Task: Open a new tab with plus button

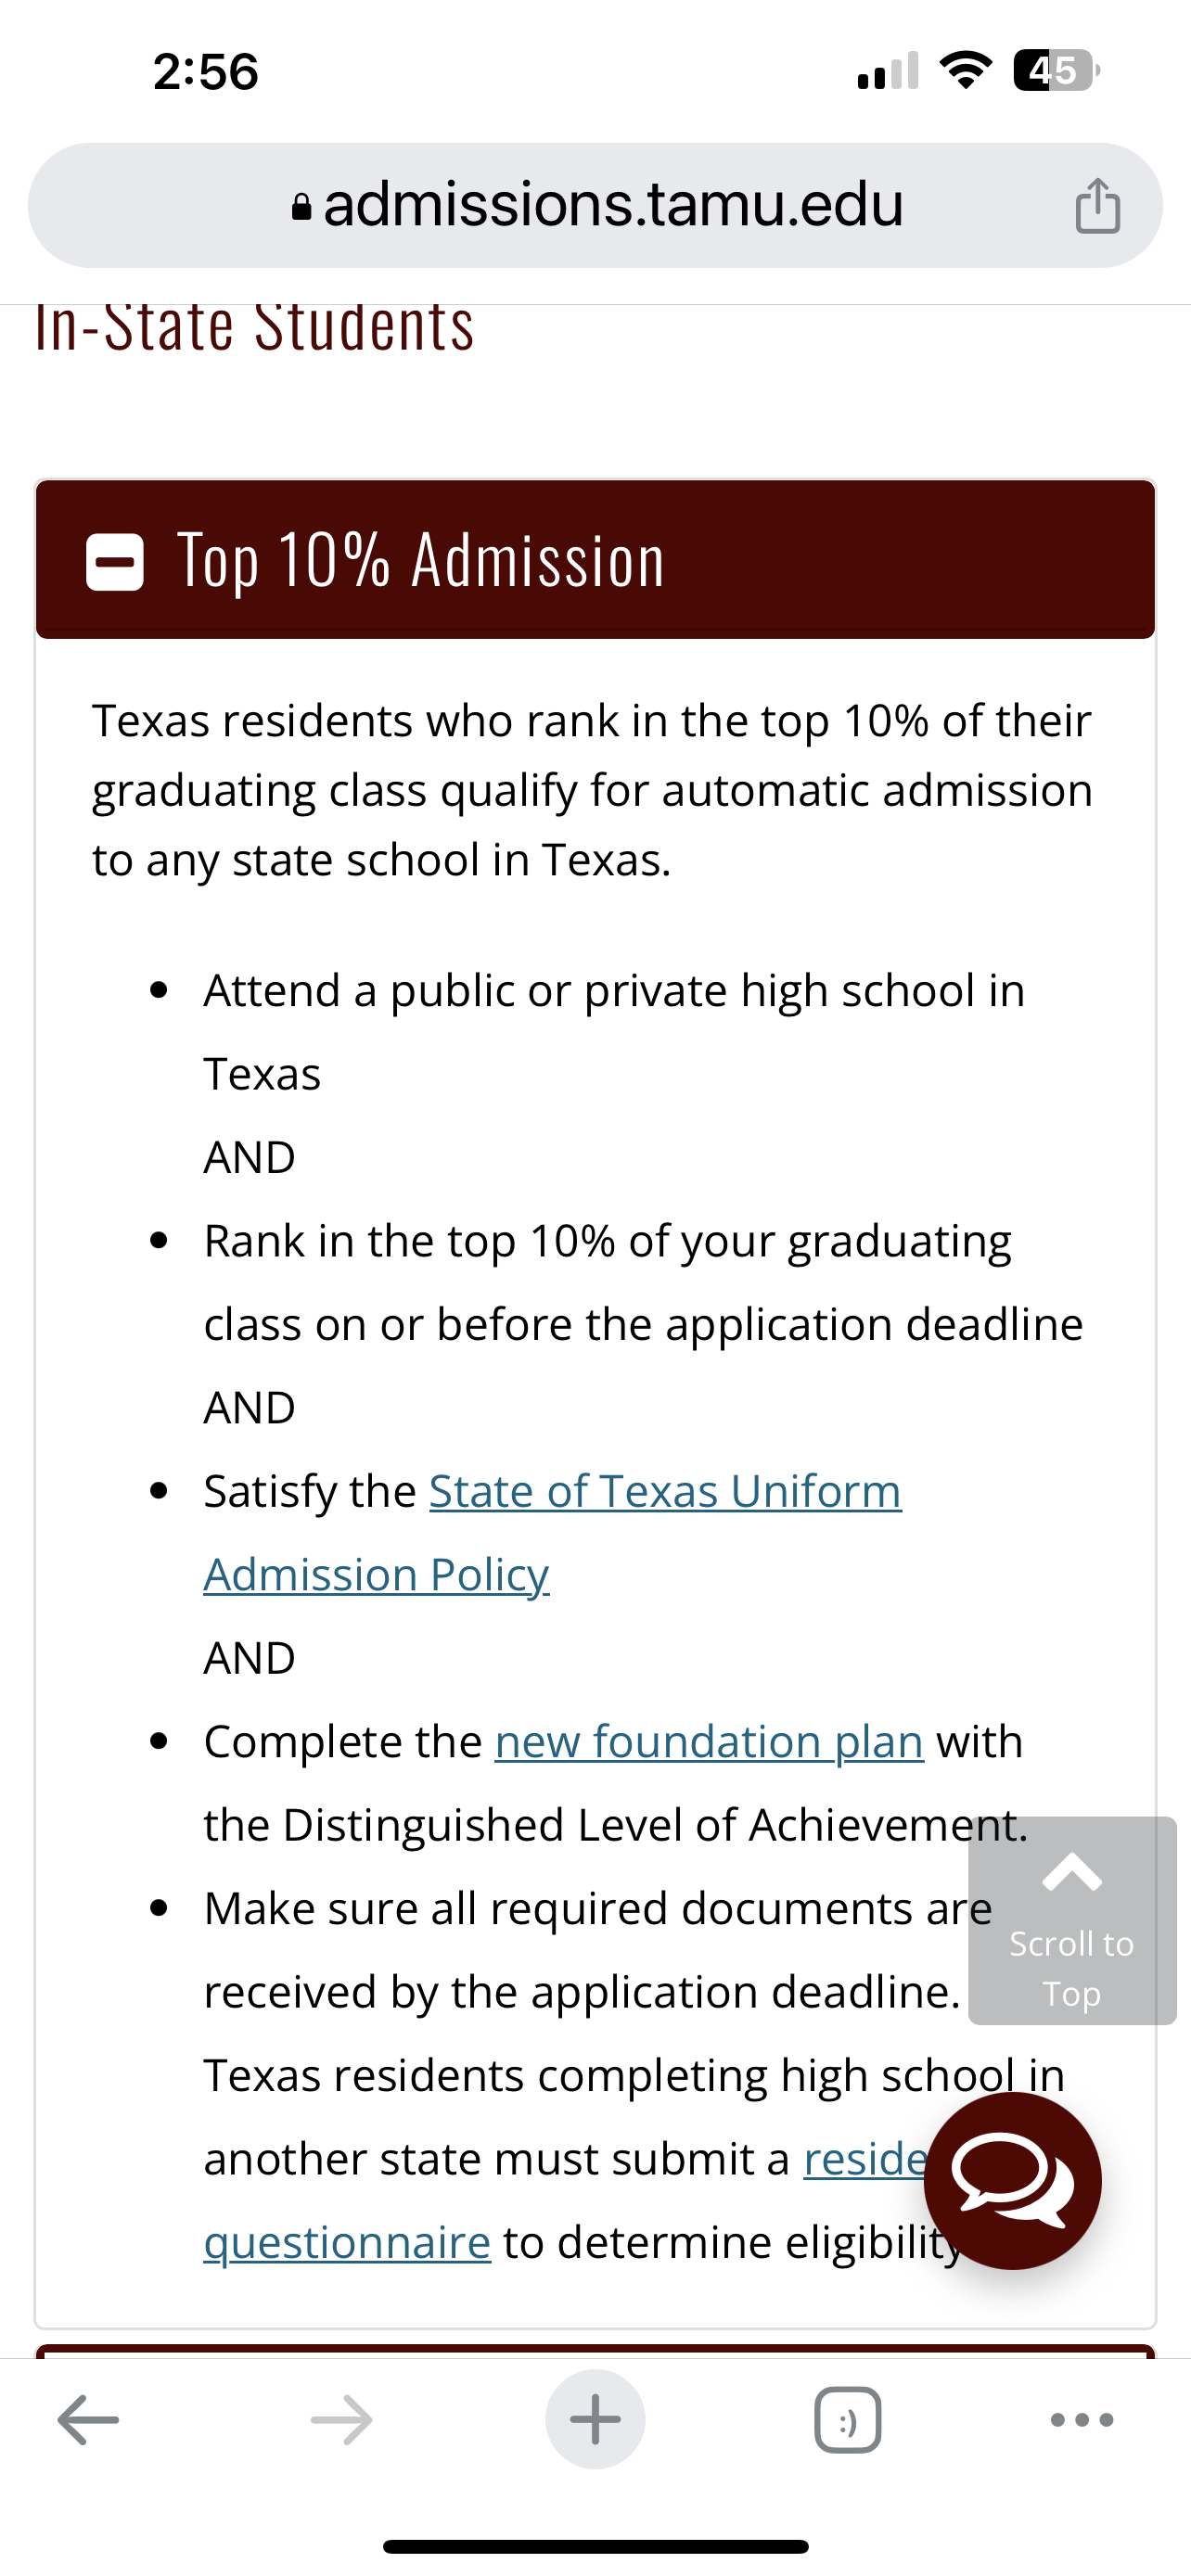Action: click(x=595, y=2420)
